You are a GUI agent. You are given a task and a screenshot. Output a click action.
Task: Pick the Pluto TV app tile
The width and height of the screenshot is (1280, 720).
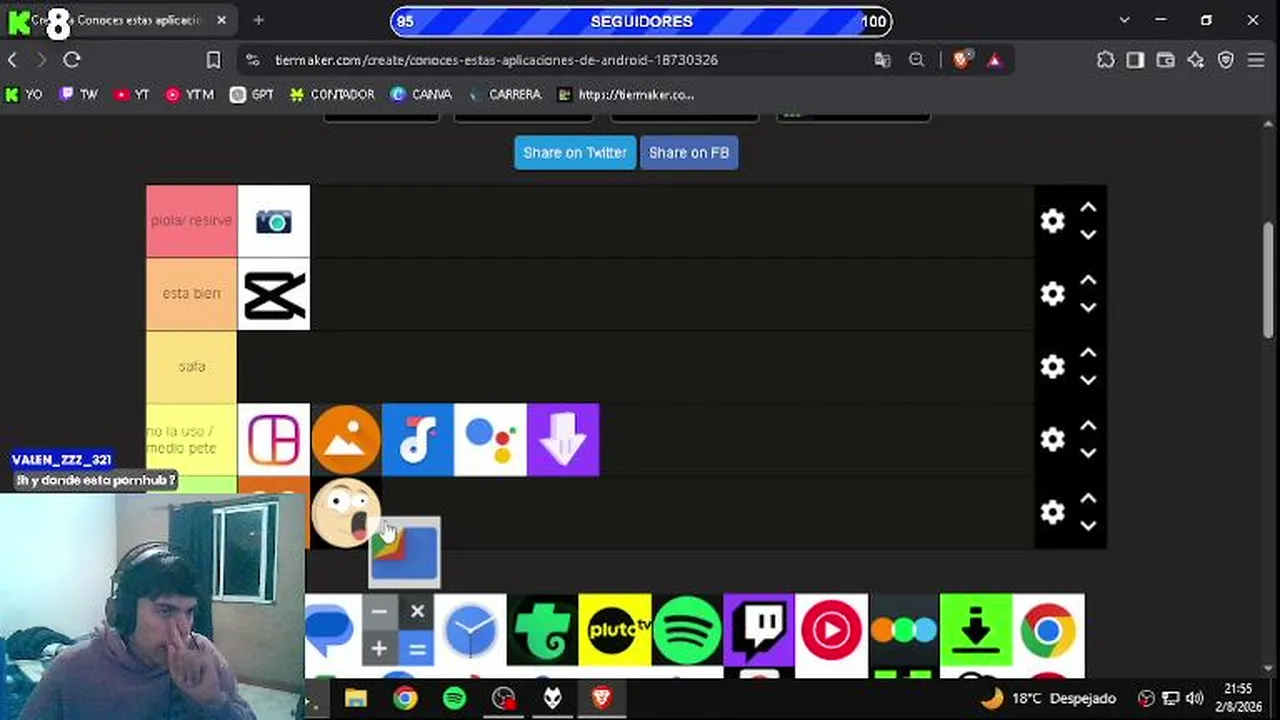click(615, 630)
